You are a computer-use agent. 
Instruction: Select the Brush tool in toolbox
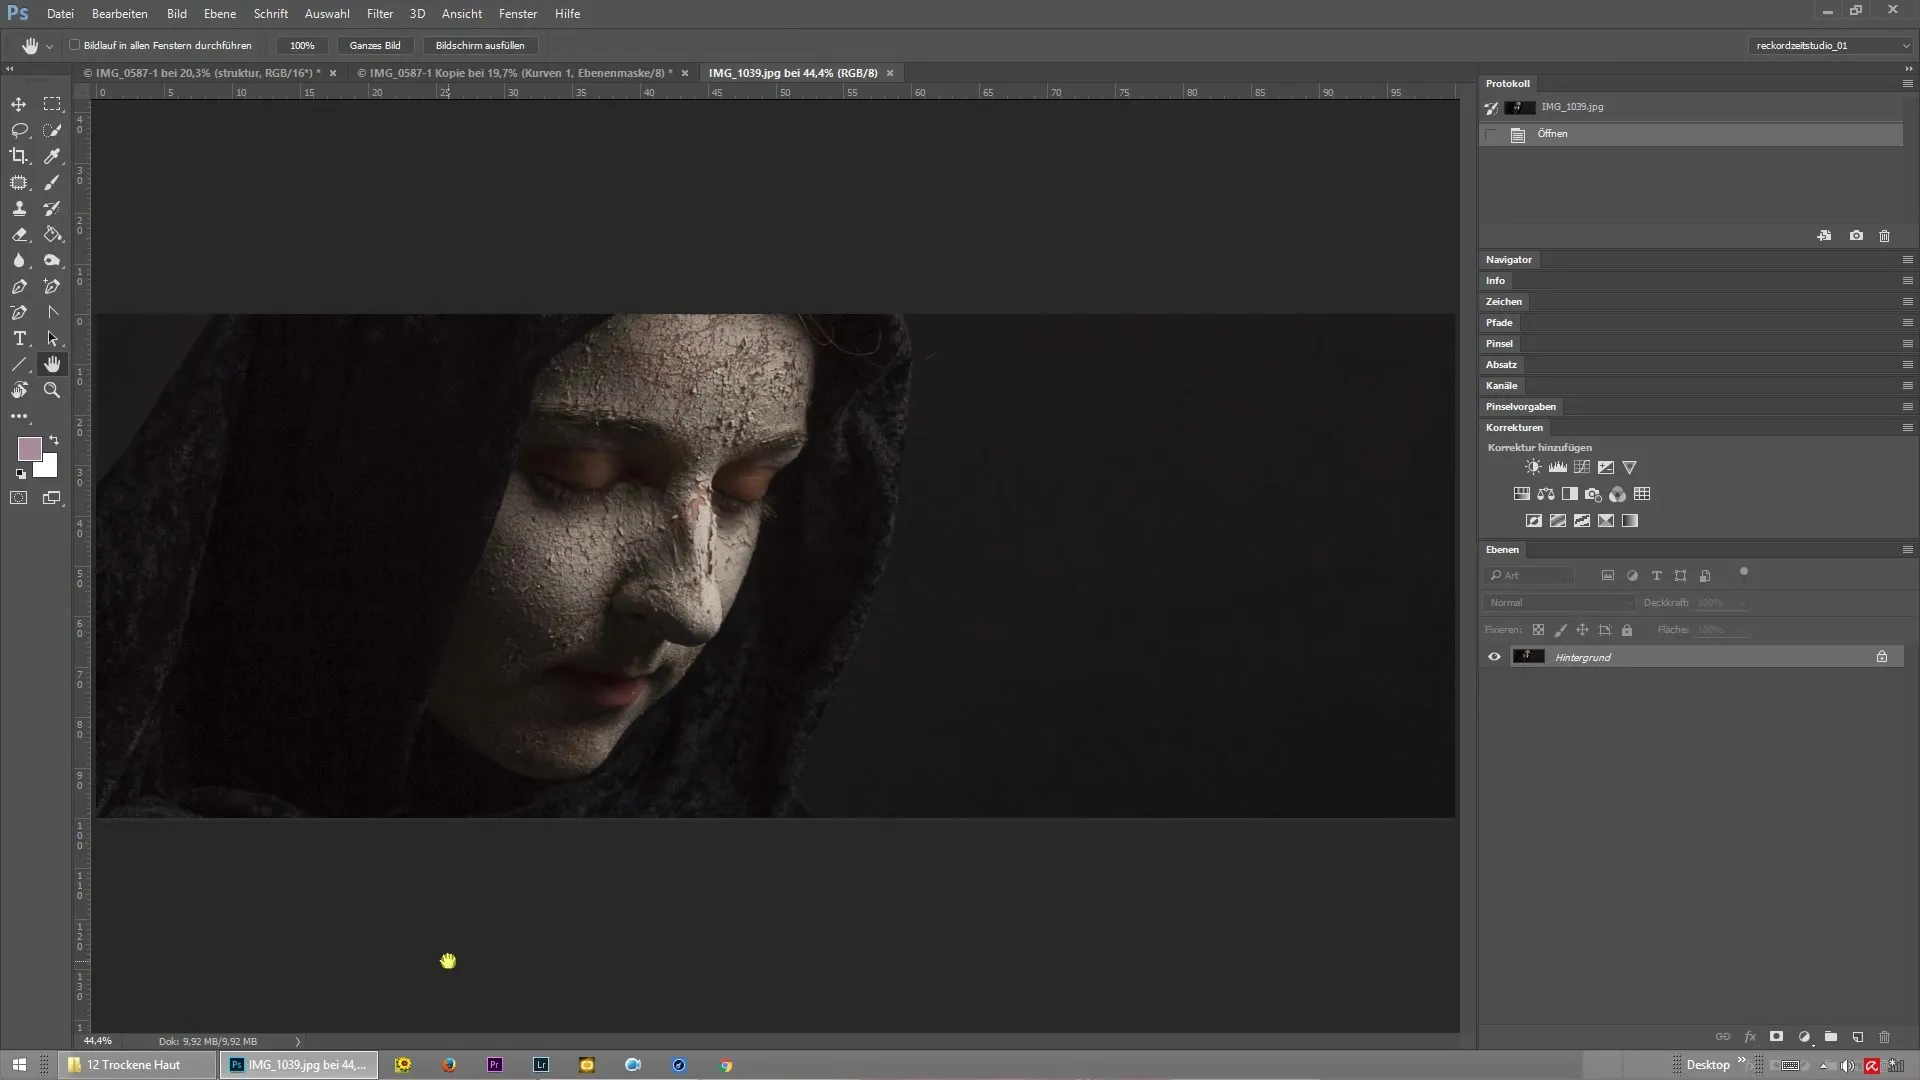[52, 182]
